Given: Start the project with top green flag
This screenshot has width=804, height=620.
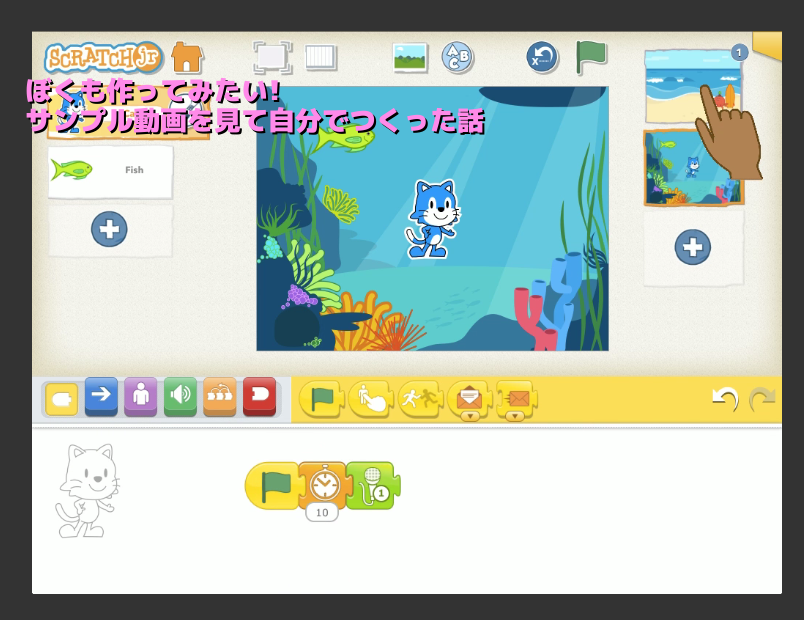Looking at the screenshot, I should pos(591,56).
